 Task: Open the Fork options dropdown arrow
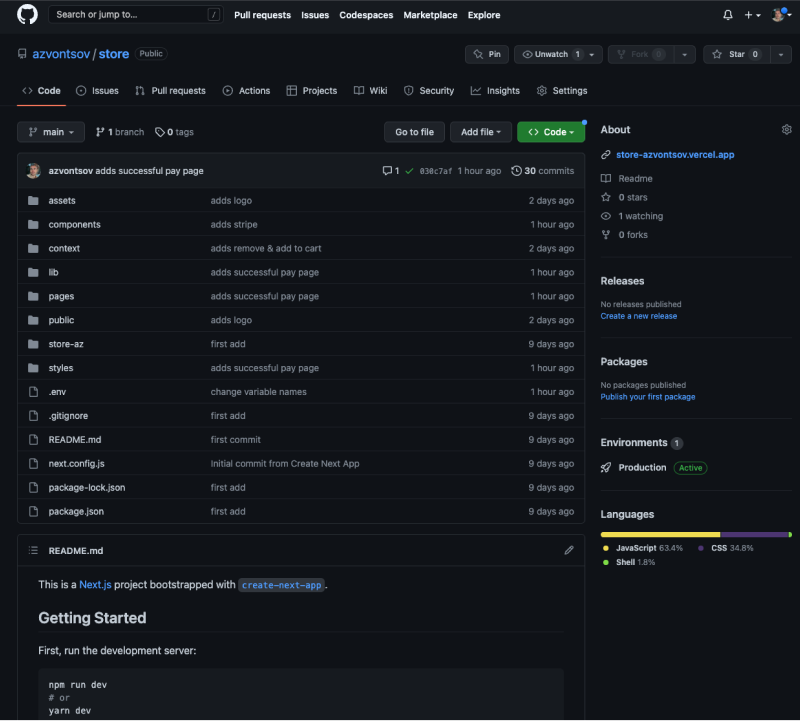(x=685, y=55)
